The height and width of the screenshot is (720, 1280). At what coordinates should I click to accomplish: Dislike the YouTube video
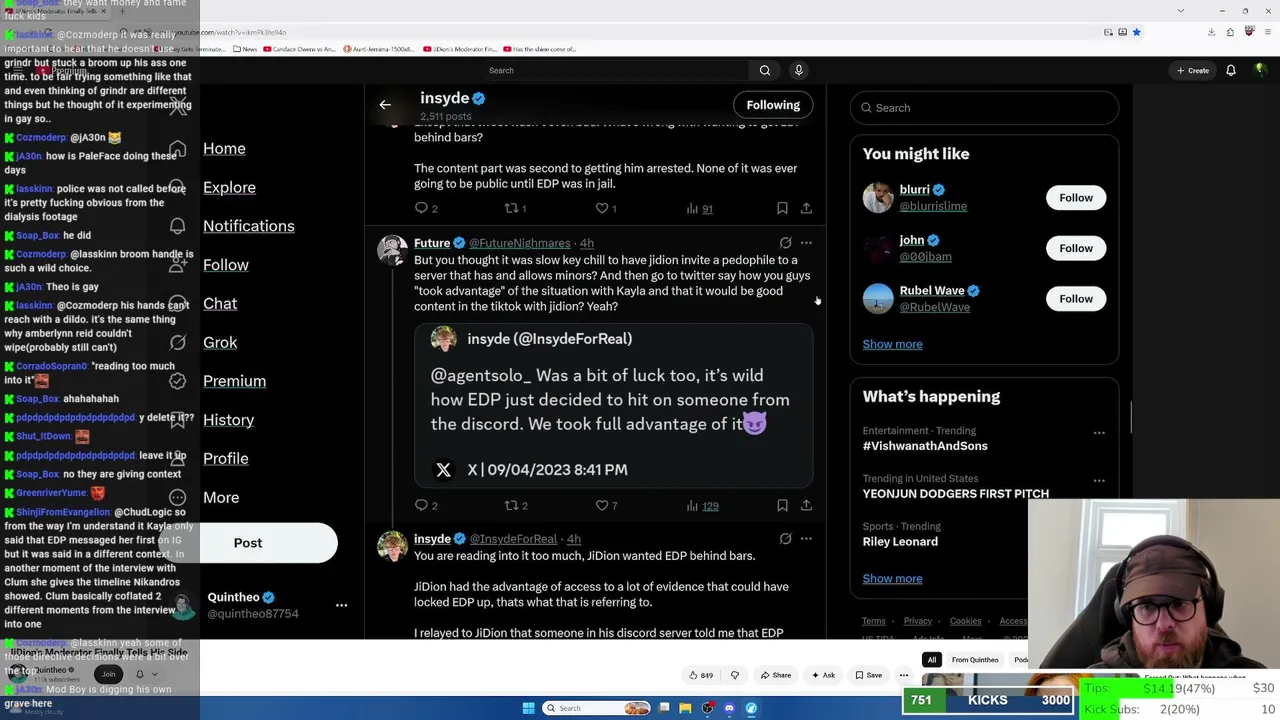click(x=735, y=675)
